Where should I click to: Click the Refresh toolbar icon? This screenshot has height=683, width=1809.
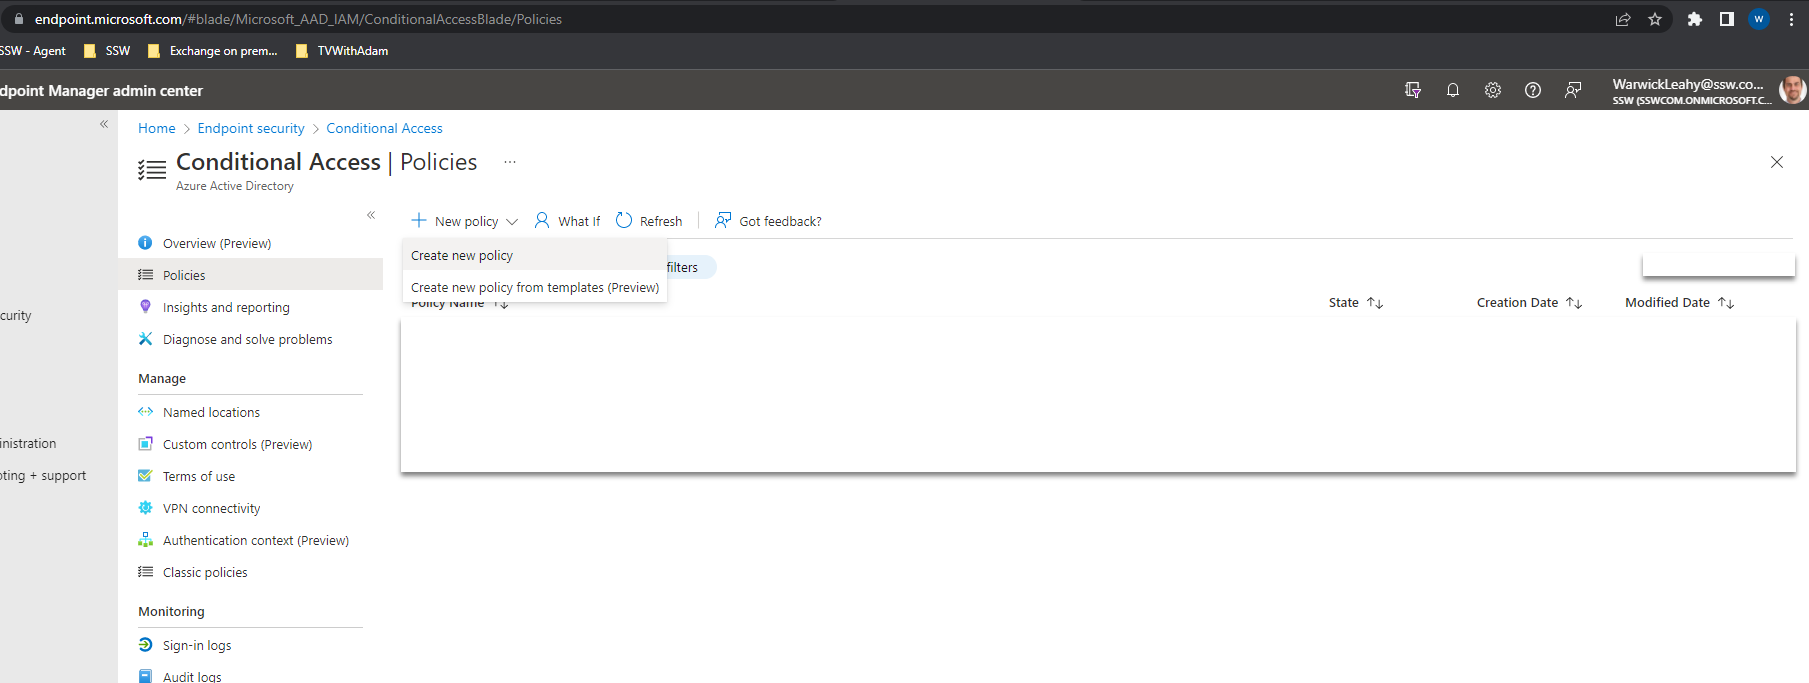624,221
